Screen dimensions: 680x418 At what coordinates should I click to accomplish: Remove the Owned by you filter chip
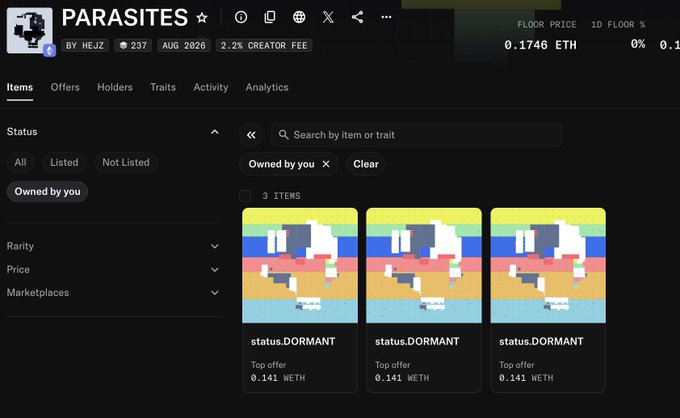coord(326,164)
